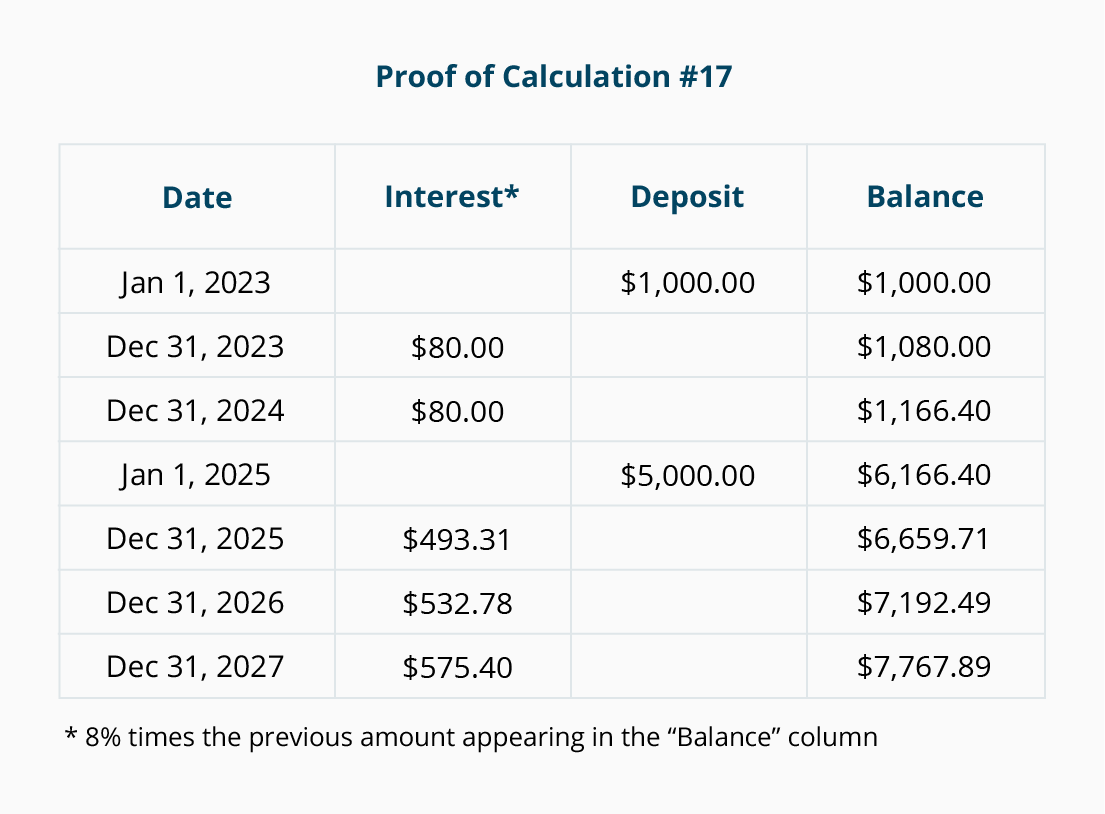
Task: Click the "Proof of Calculation #17" title
Action: click(553, 77)
